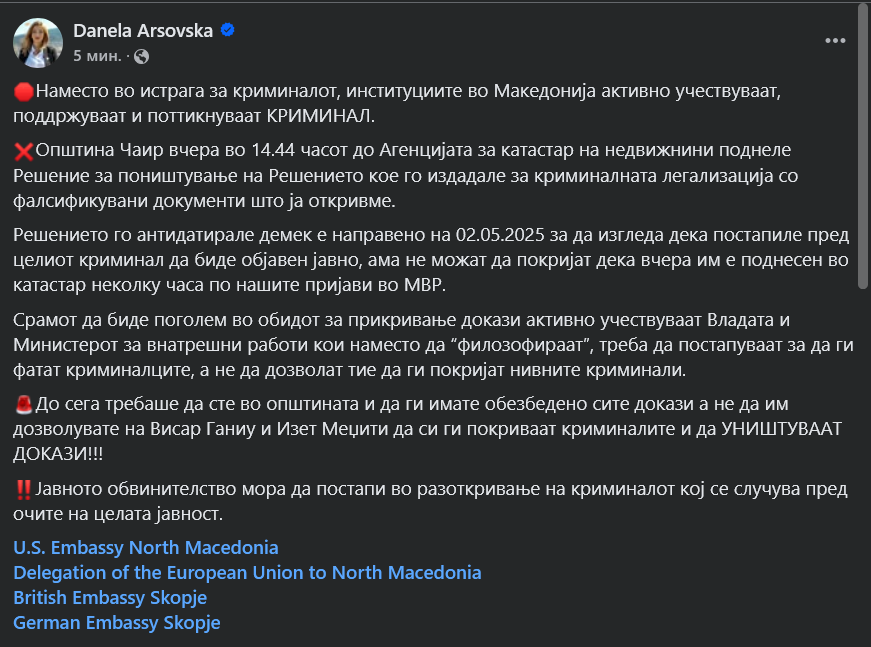Open the Delegation of the European Union link
This screenshot has height=647, width=871.
pyautogui.click(x=247, y=573)
